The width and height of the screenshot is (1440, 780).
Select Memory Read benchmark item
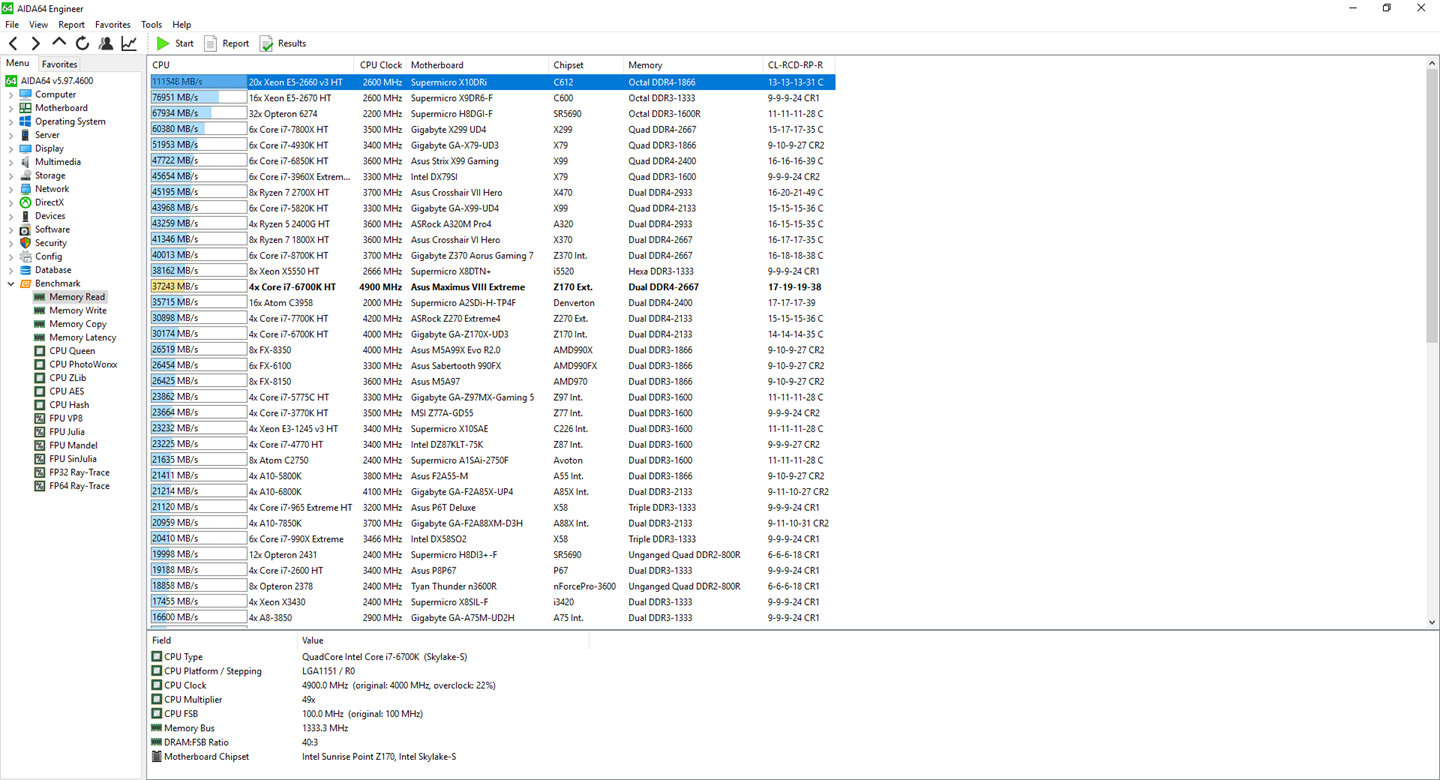point(69,297)
